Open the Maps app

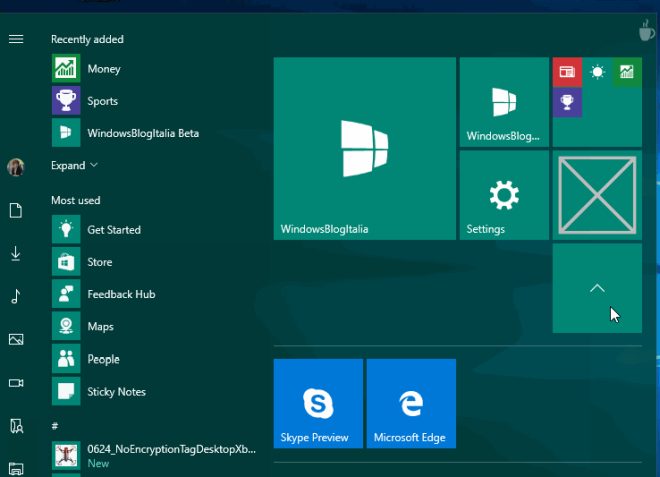coord(154,326)
